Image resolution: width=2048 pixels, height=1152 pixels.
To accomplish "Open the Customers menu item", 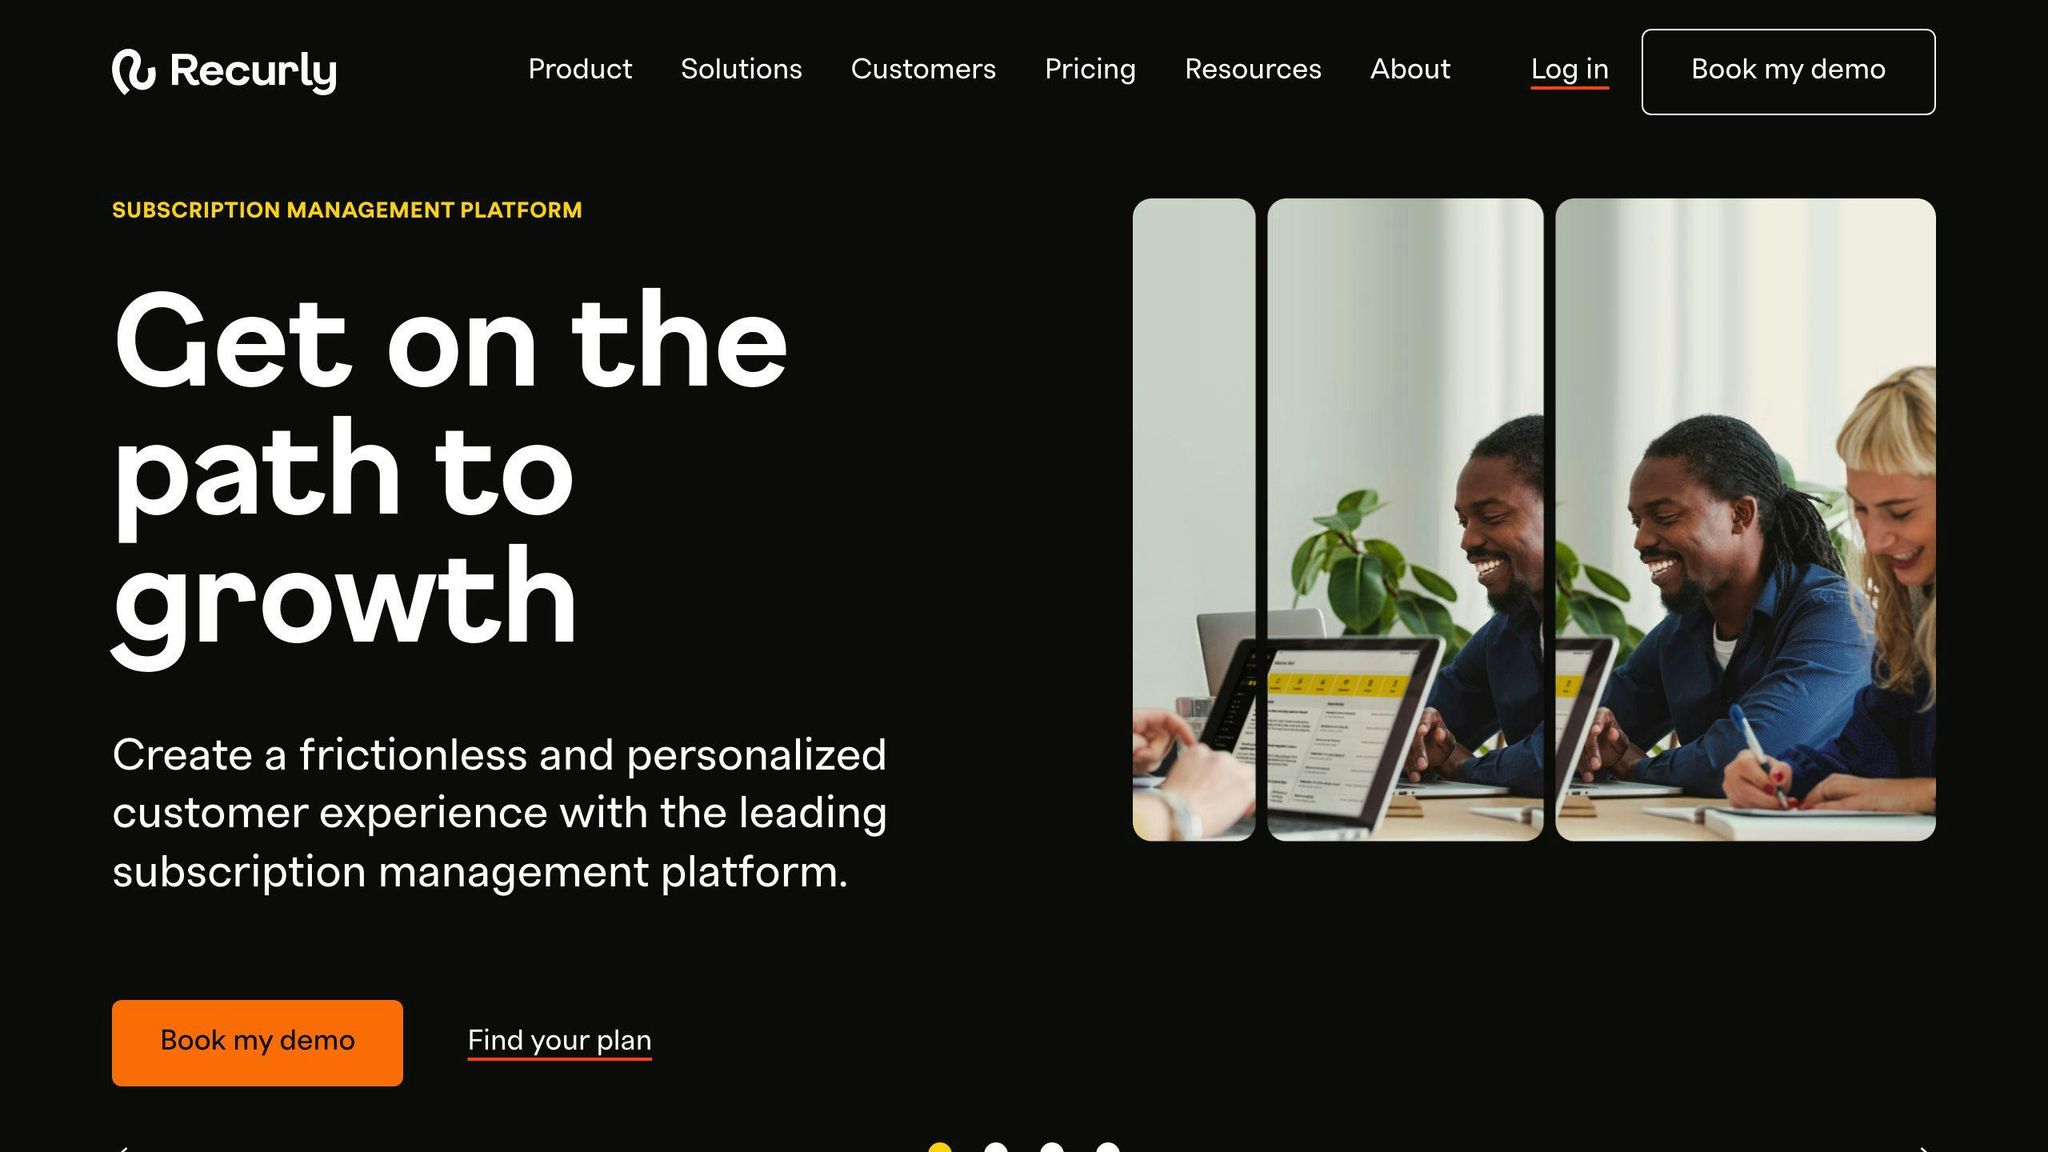I will click(x=923, y=69).
